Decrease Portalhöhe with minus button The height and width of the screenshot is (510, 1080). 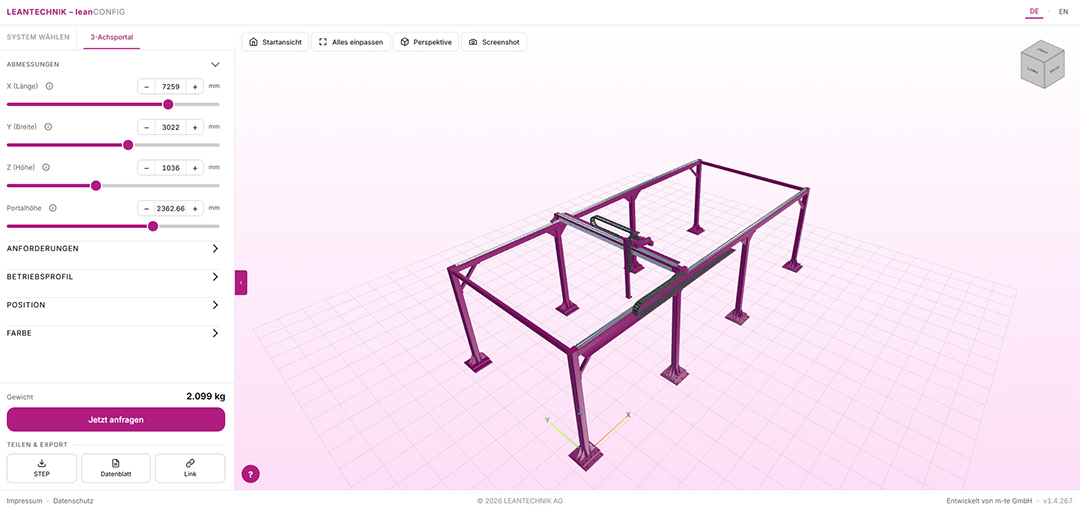(x=147, y=208)
